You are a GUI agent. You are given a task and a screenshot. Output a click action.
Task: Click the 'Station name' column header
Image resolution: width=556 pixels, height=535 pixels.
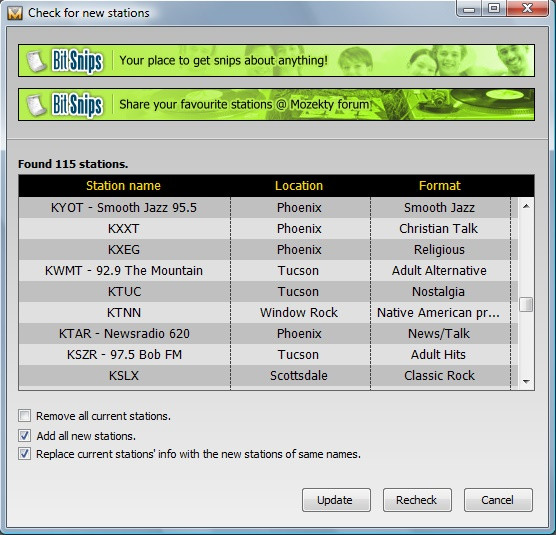tap(123, 186)
